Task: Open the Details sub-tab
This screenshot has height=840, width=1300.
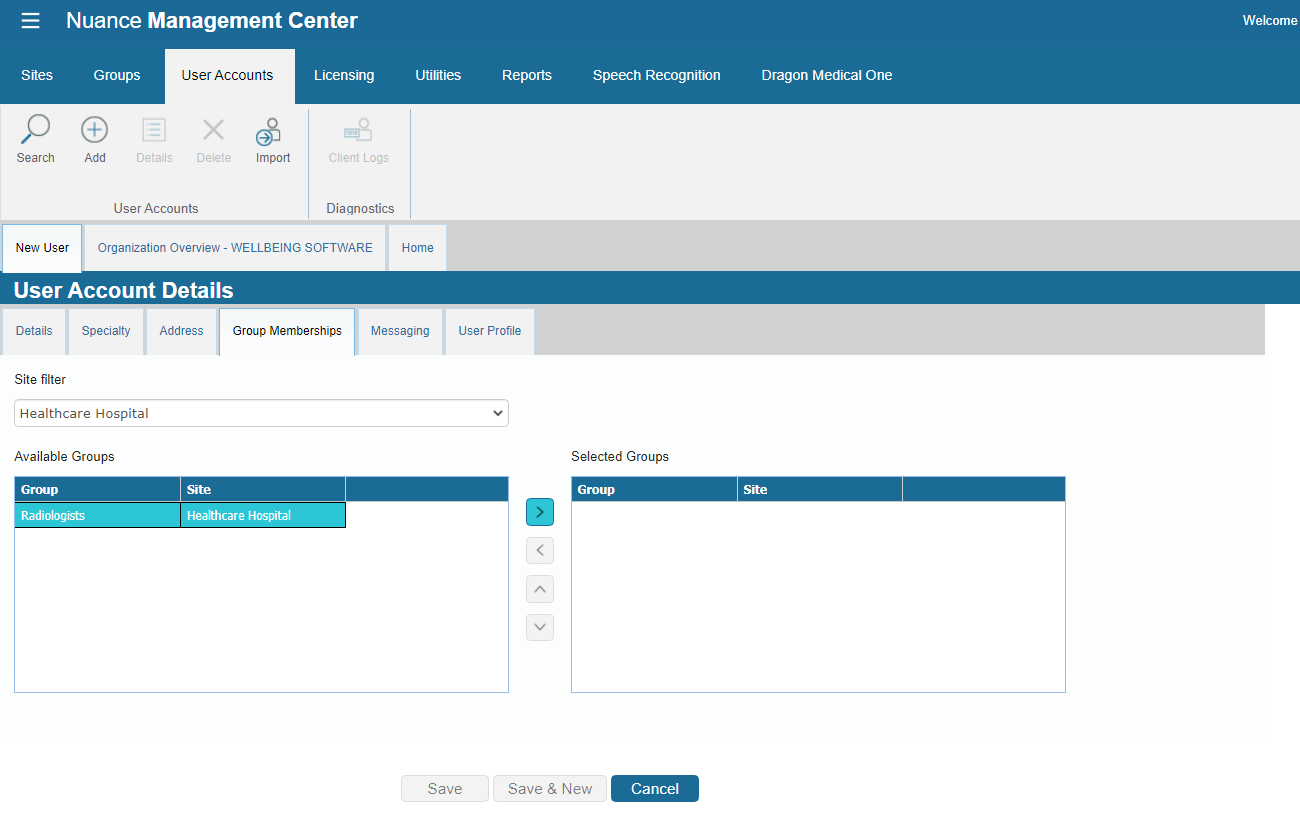Action: 34,331
